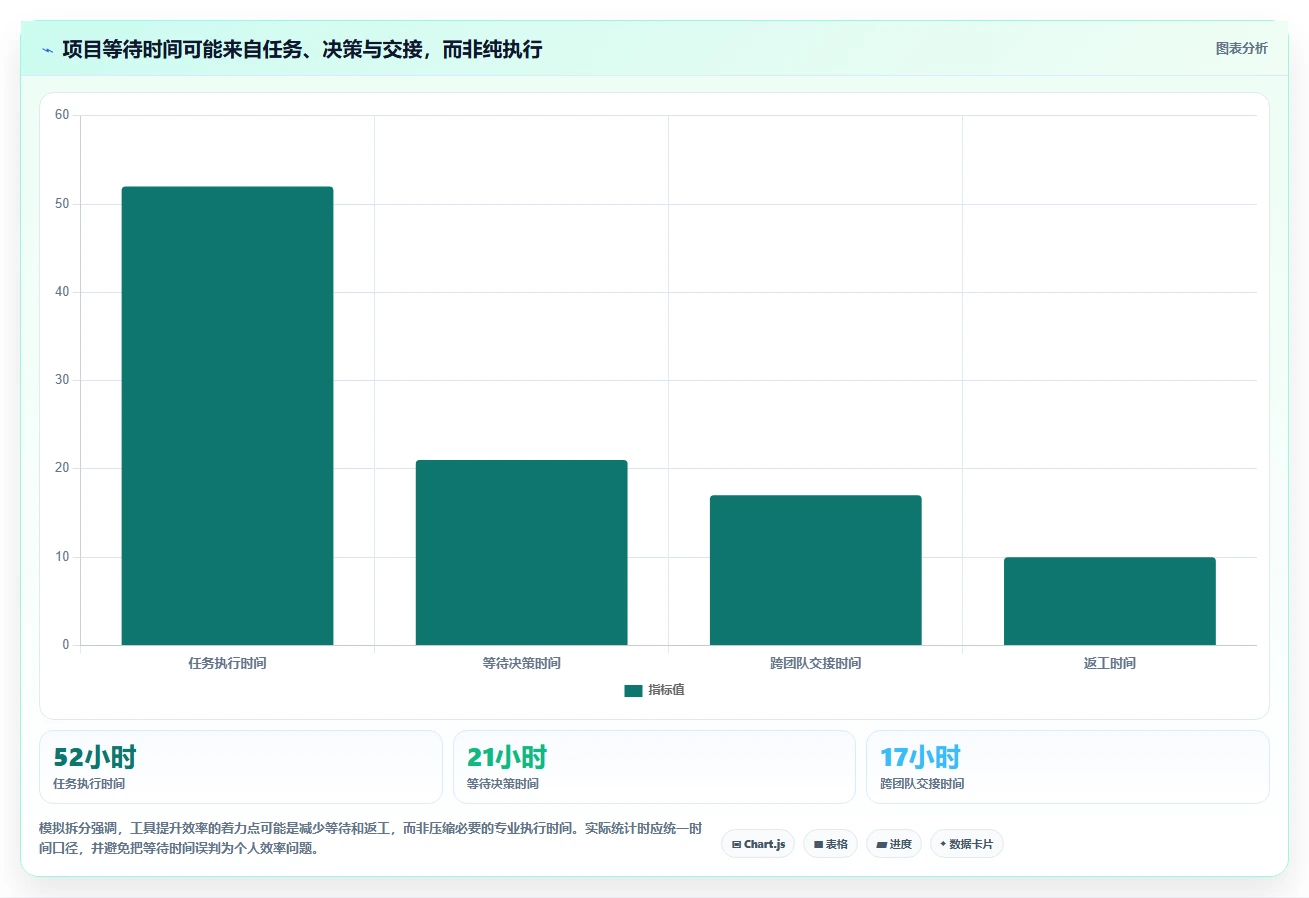This screenshot has width=1309, height=898.
Task: Click the 表格 tag chip
Action: pyautogui.click(x=830, y=844)
